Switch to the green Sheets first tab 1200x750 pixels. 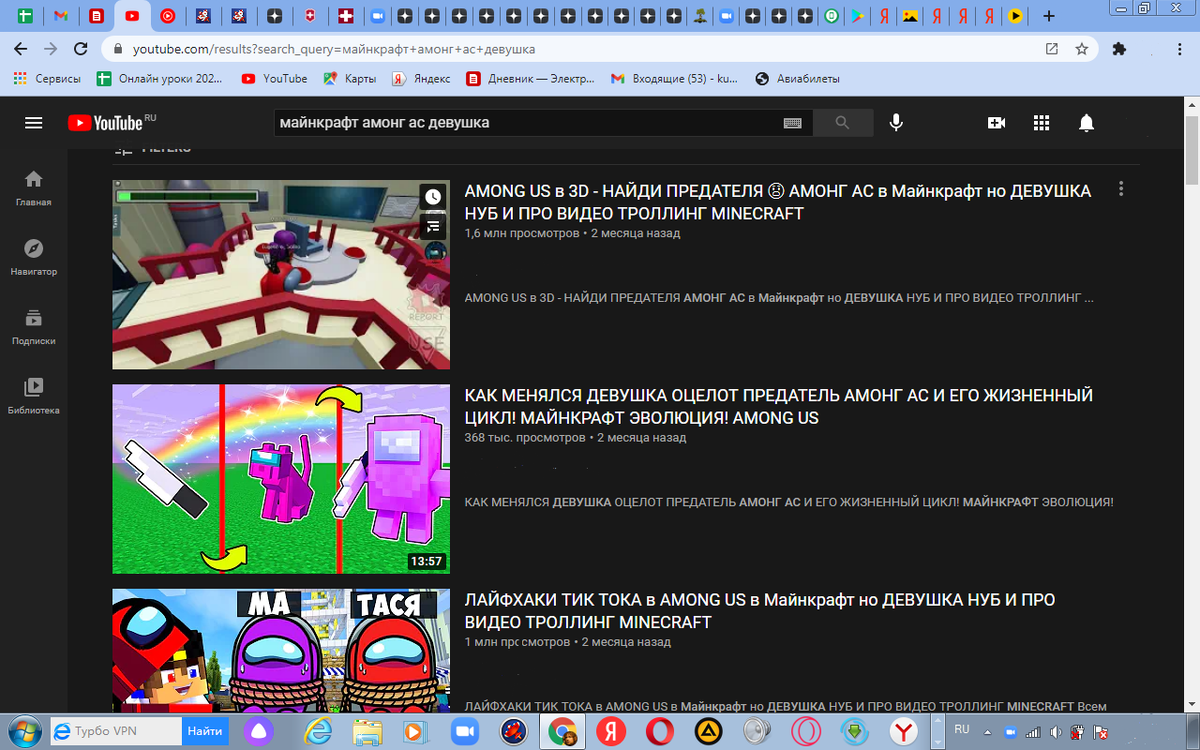pos(24,16)
